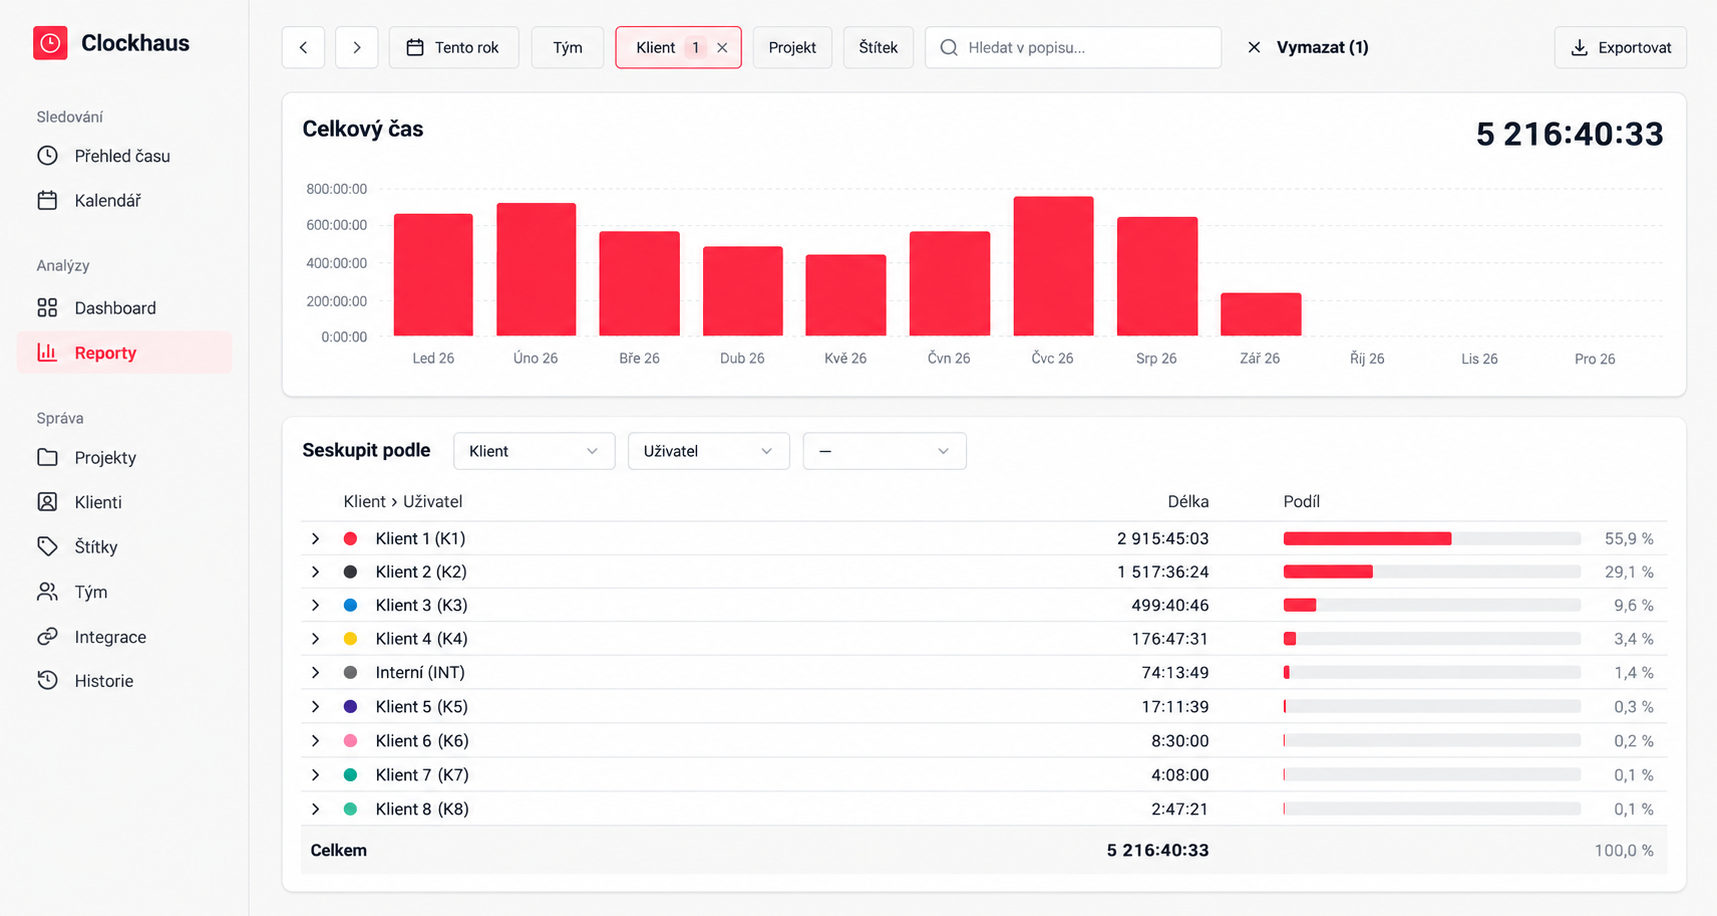The width and height of the screenshot is (1717, 916).
Task: Go to previous period with left arrow
Action: 303,47
